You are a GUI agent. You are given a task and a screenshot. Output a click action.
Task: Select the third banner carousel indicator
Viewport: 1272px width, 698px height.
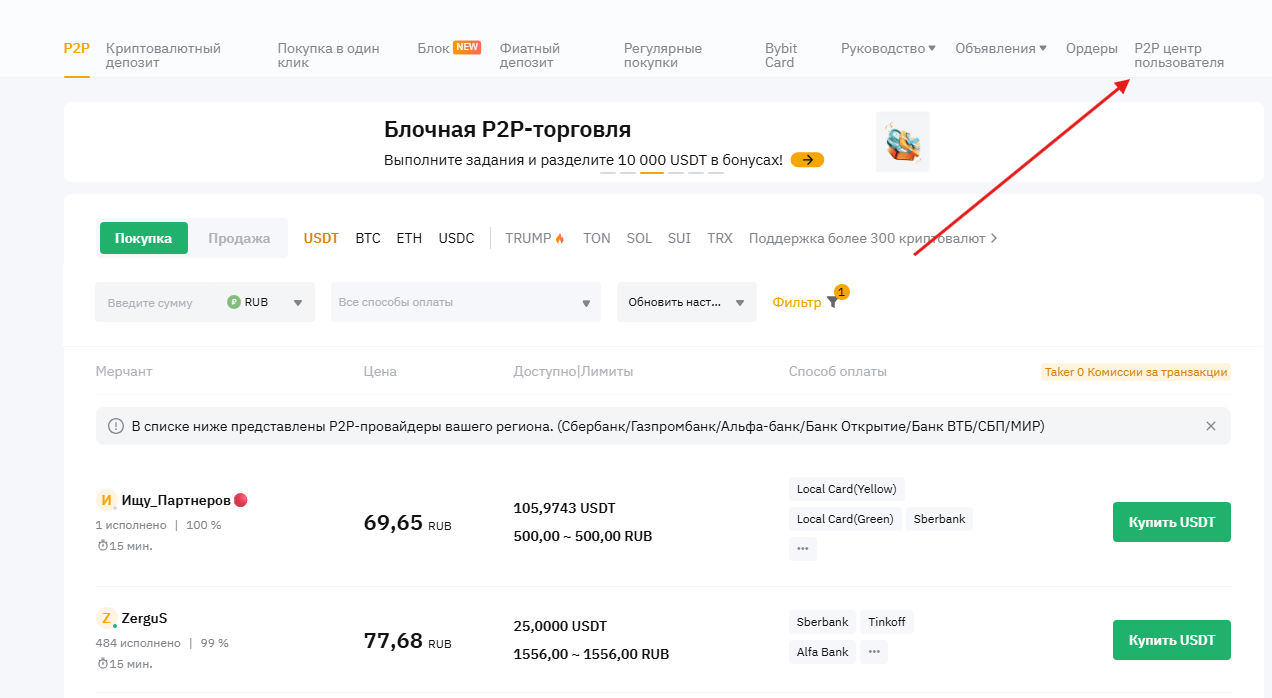click(x=652, y=172)
